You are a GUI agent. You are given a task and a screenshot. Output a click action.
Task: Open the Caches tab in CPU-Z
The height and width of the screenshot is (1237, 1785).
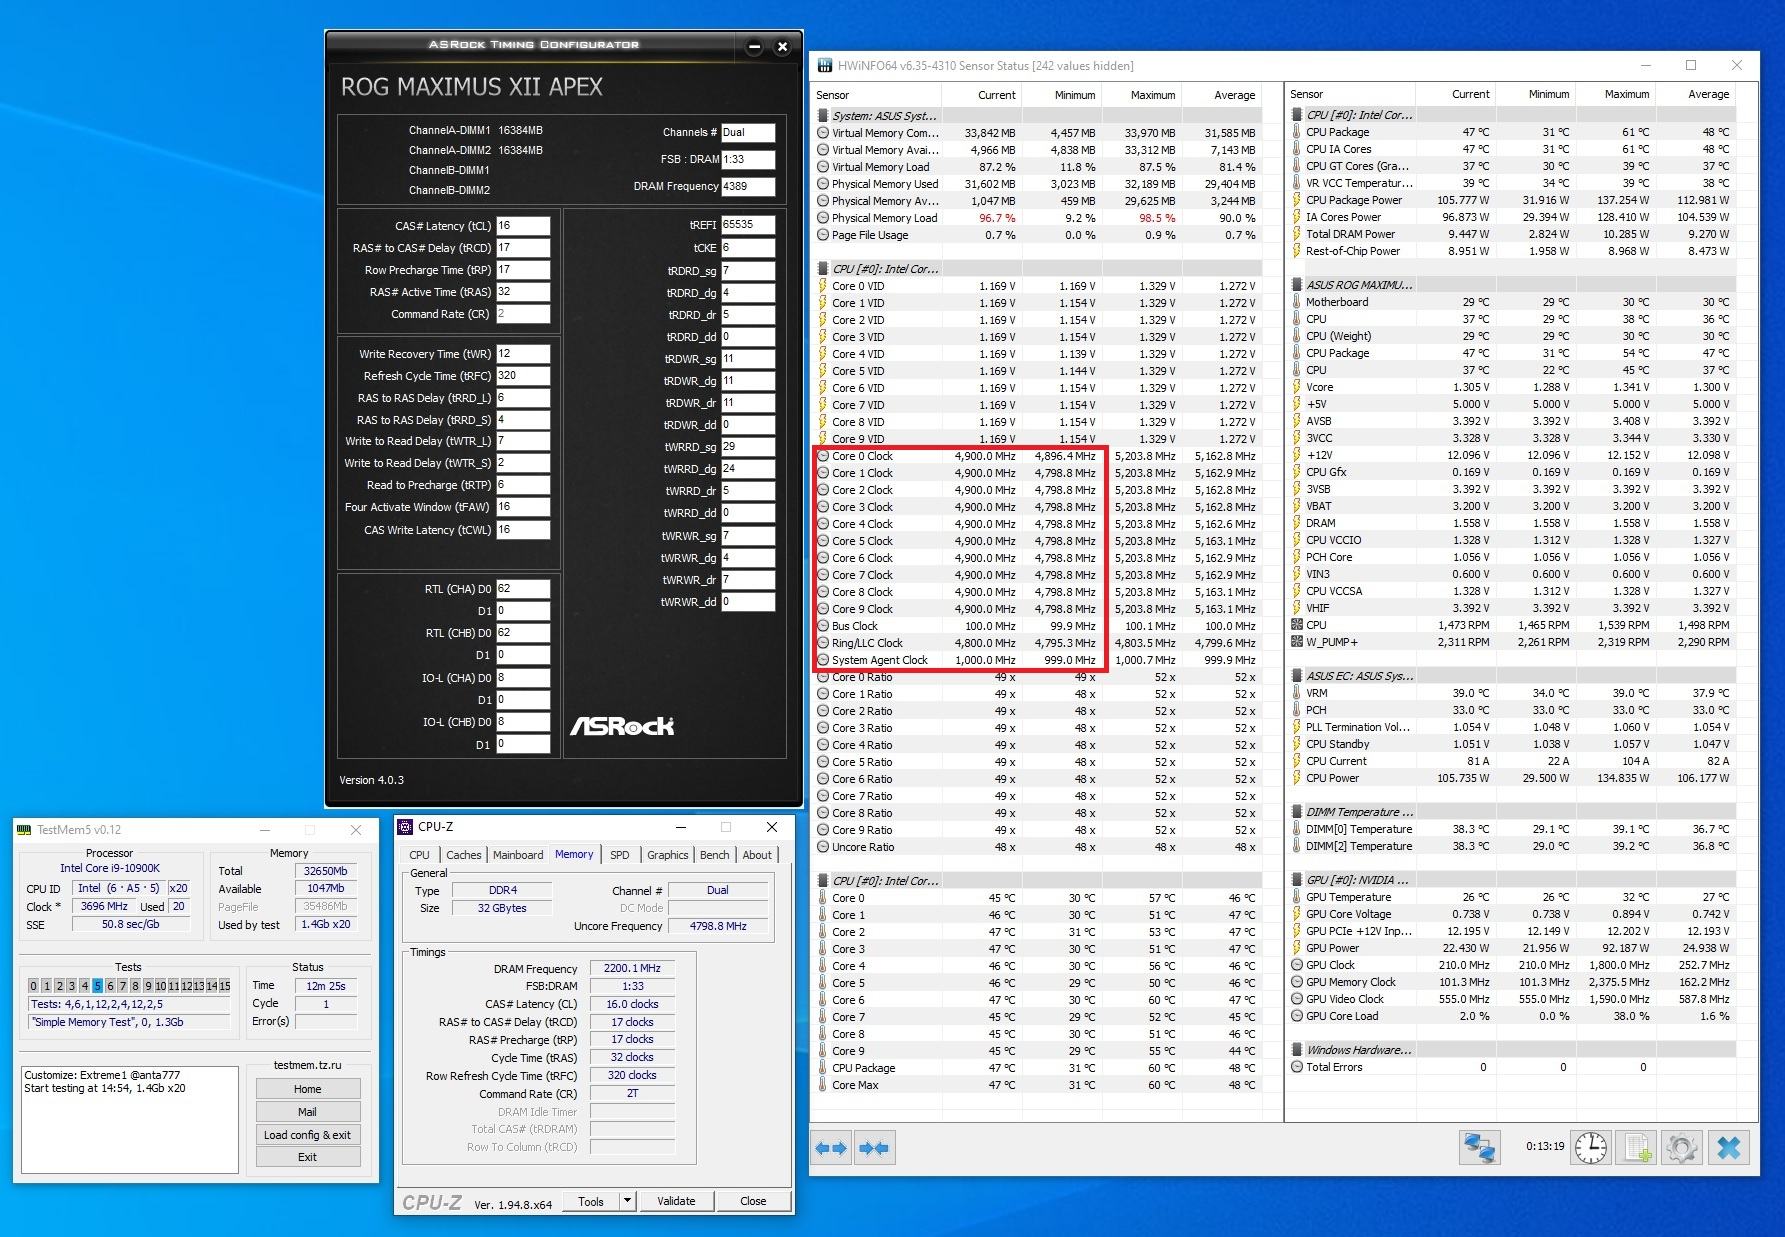click(463, 855)
